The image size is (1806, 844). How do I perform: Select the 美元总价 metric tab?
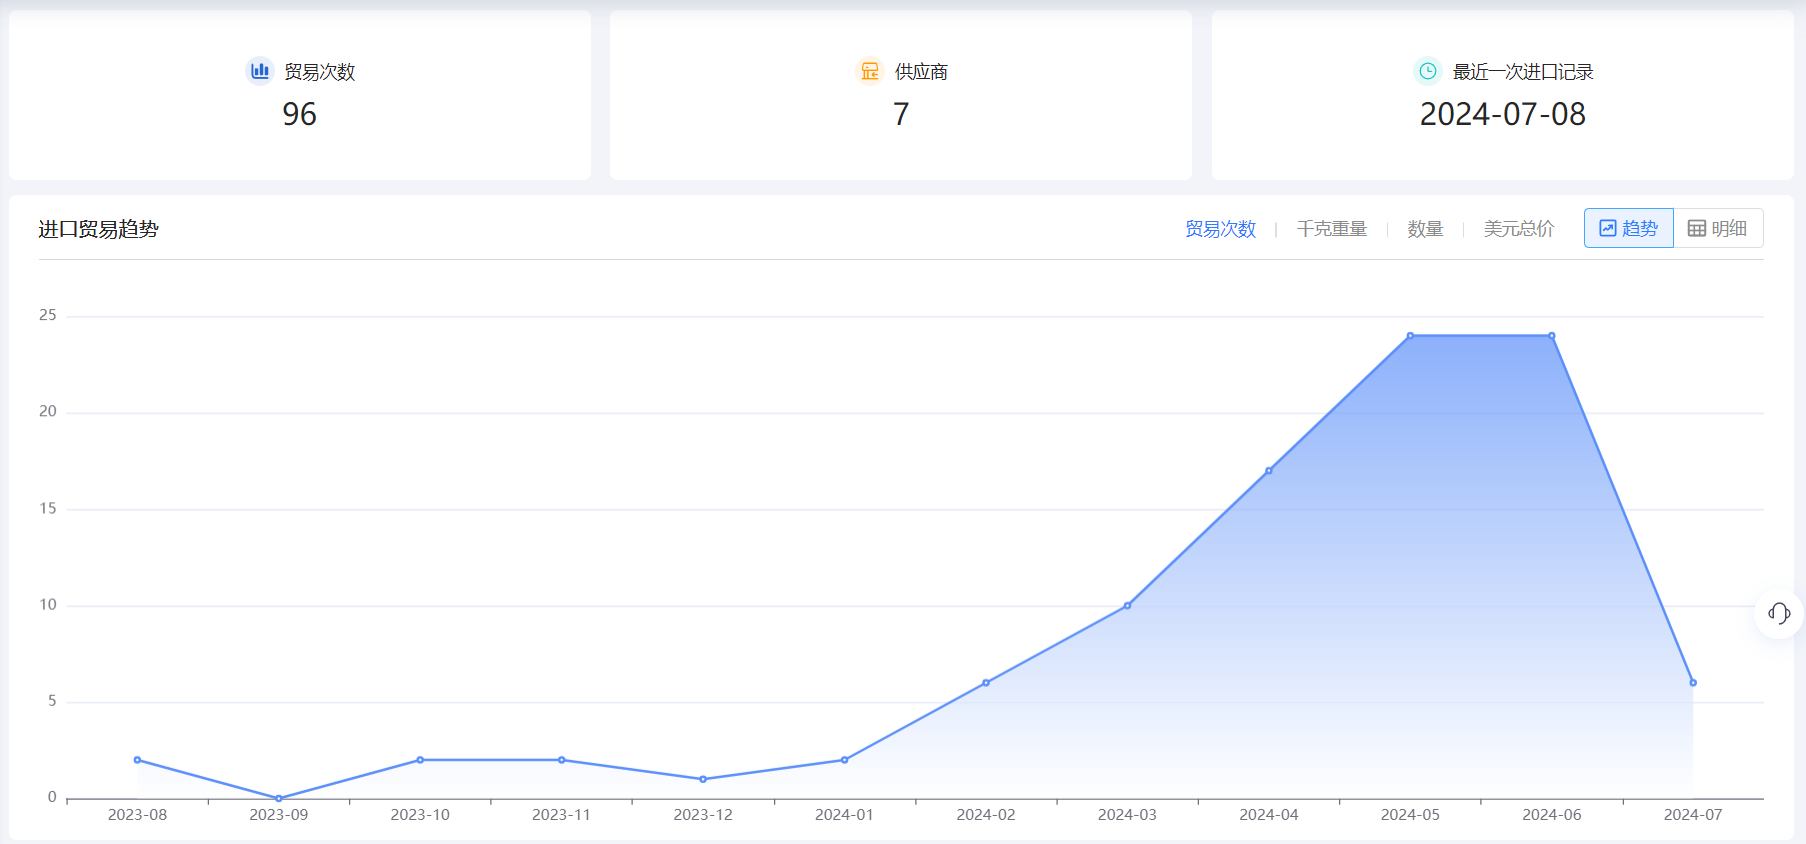tap(1518, 229)
